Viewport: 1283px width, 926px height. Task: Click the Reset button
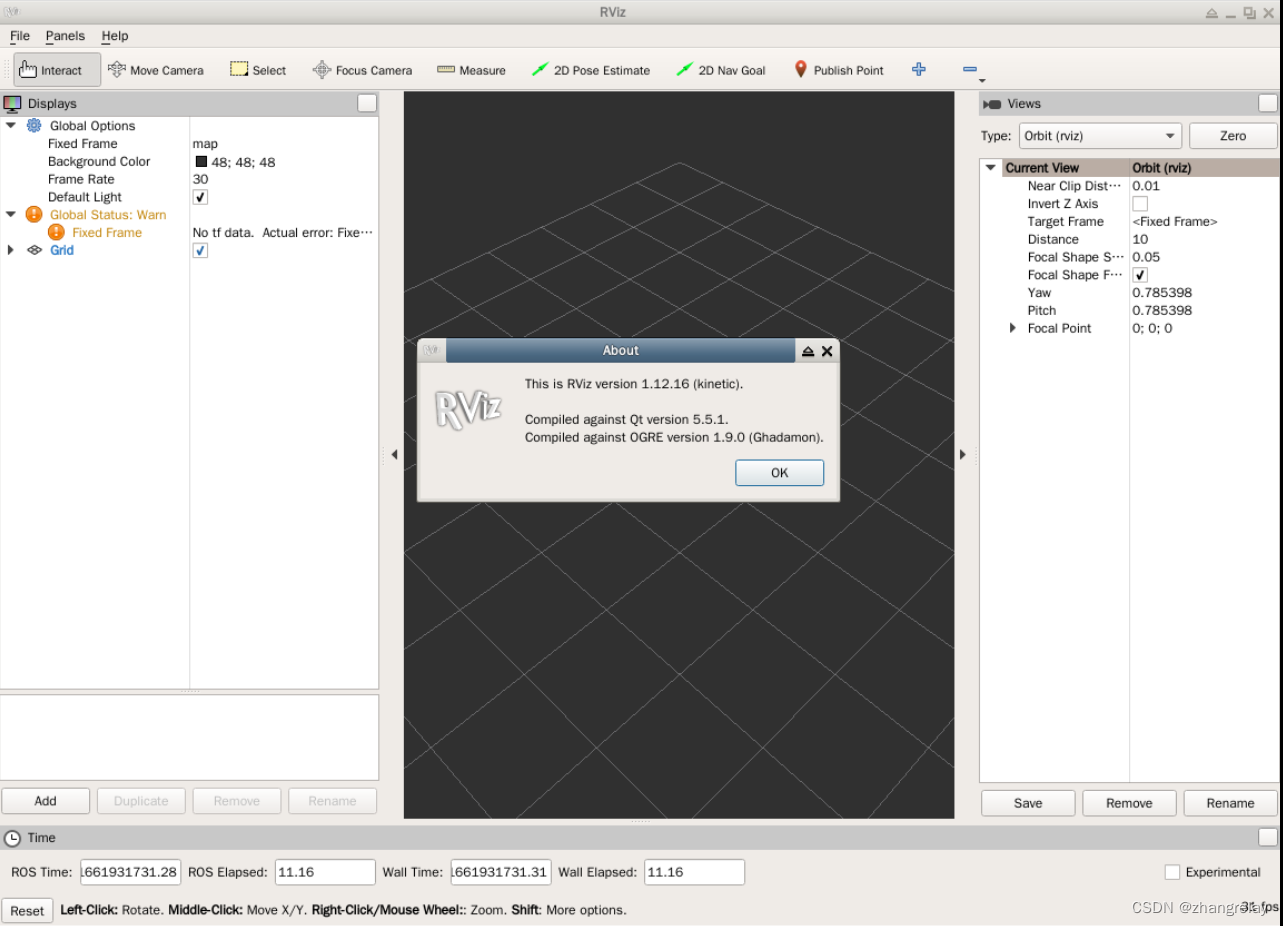[27, 910]
